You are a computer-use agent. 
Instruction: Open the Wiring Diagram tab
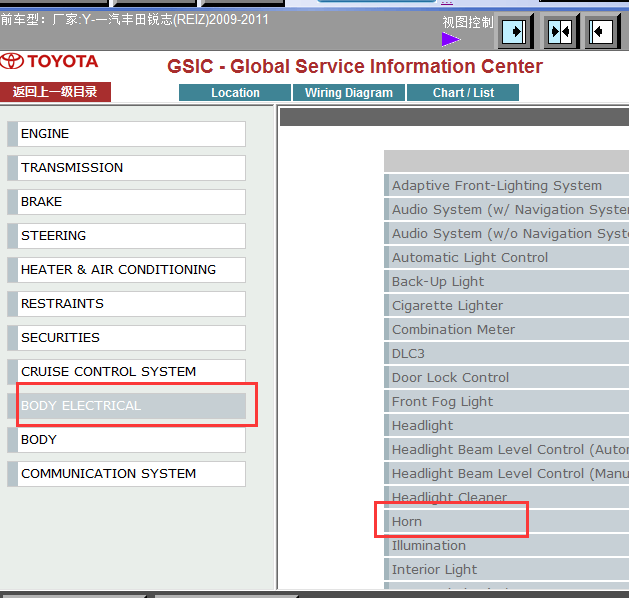coord(349,93)
